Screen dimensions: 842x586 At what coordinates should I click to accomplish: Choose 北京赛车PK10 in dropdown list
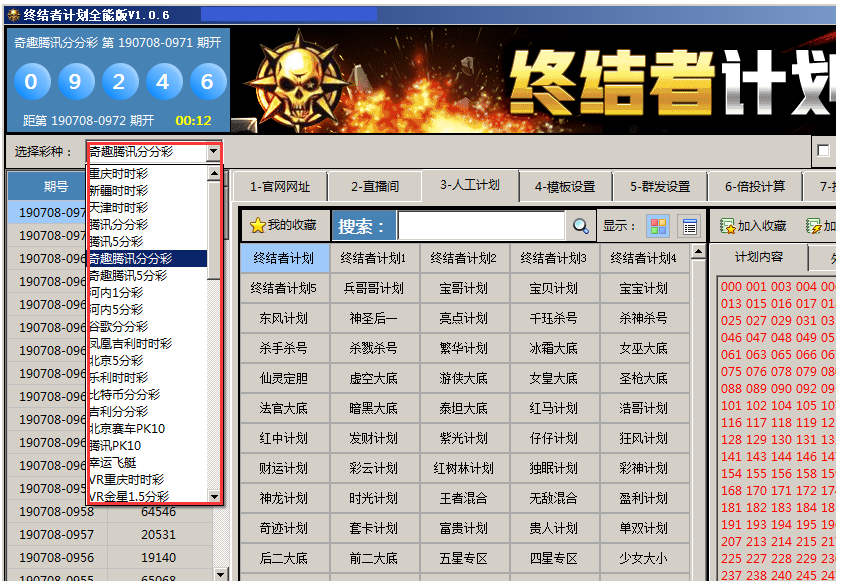(x=127, y=429)
